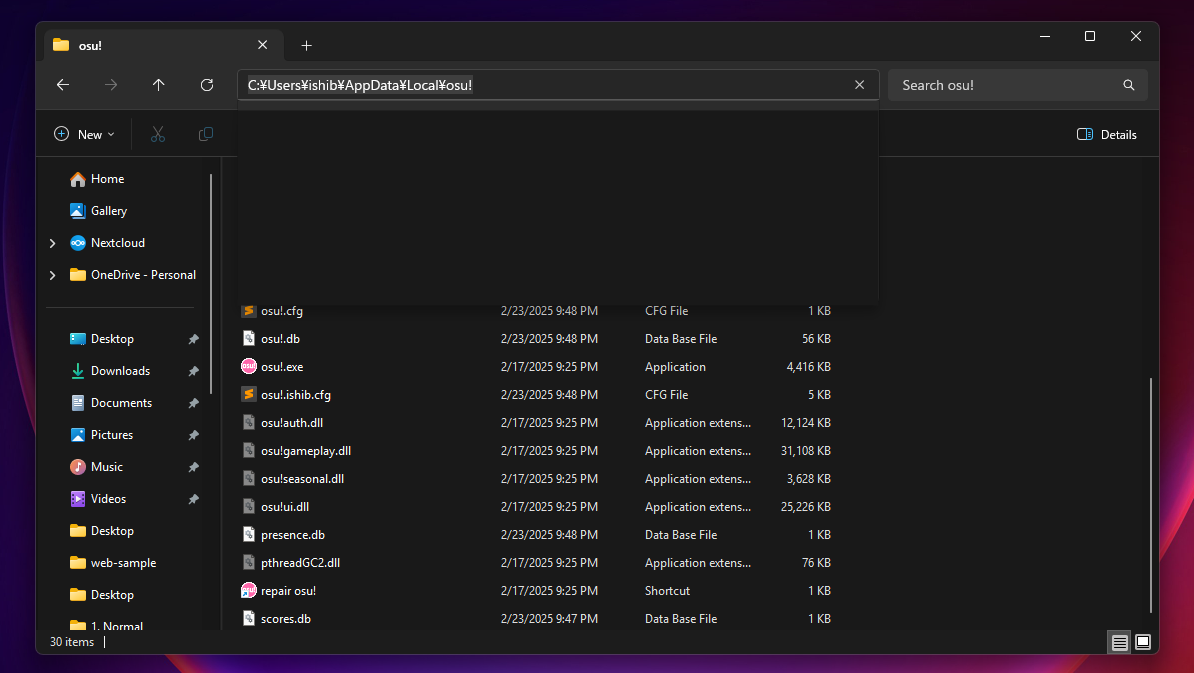This screenshot has height=673, width=1194.
Task: Close the osu! tab
Action: coord(263,46)
